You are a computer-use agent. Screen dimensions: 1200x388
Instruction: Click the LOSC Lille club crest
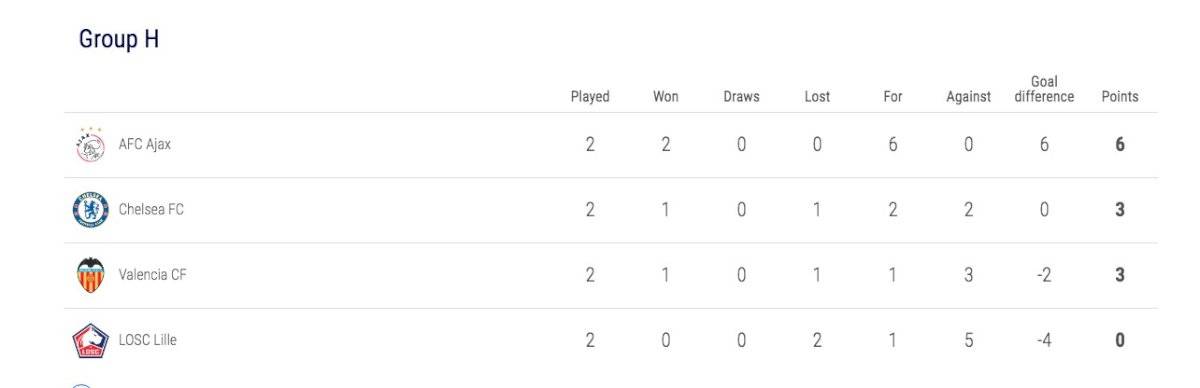90,341
